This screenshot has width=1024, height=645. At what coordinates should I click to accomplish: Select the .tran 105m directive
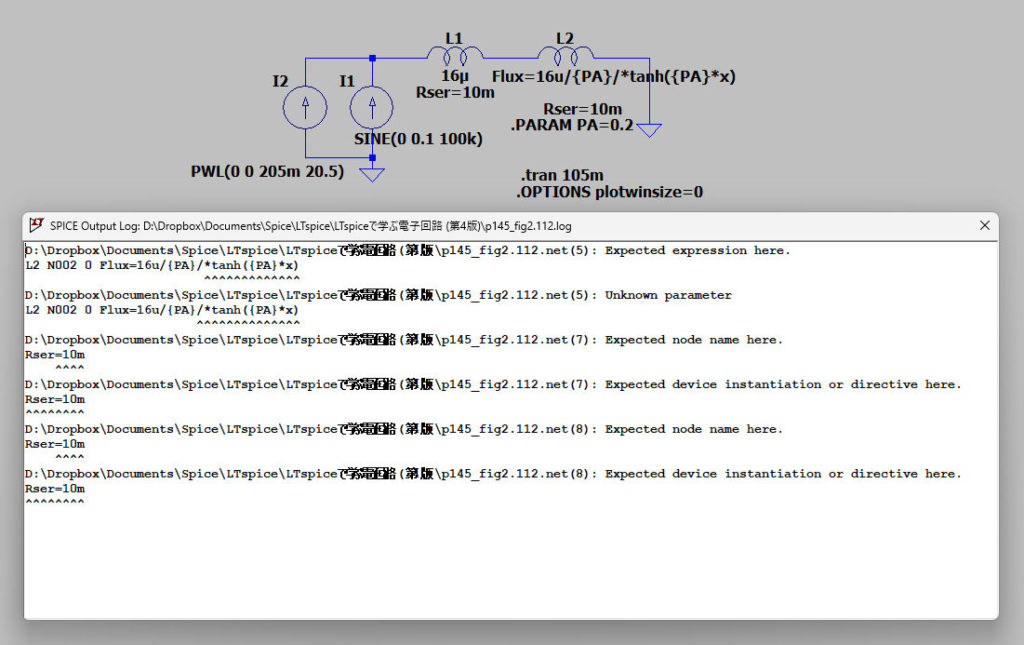pyautogui.click(x=562, y=175)
